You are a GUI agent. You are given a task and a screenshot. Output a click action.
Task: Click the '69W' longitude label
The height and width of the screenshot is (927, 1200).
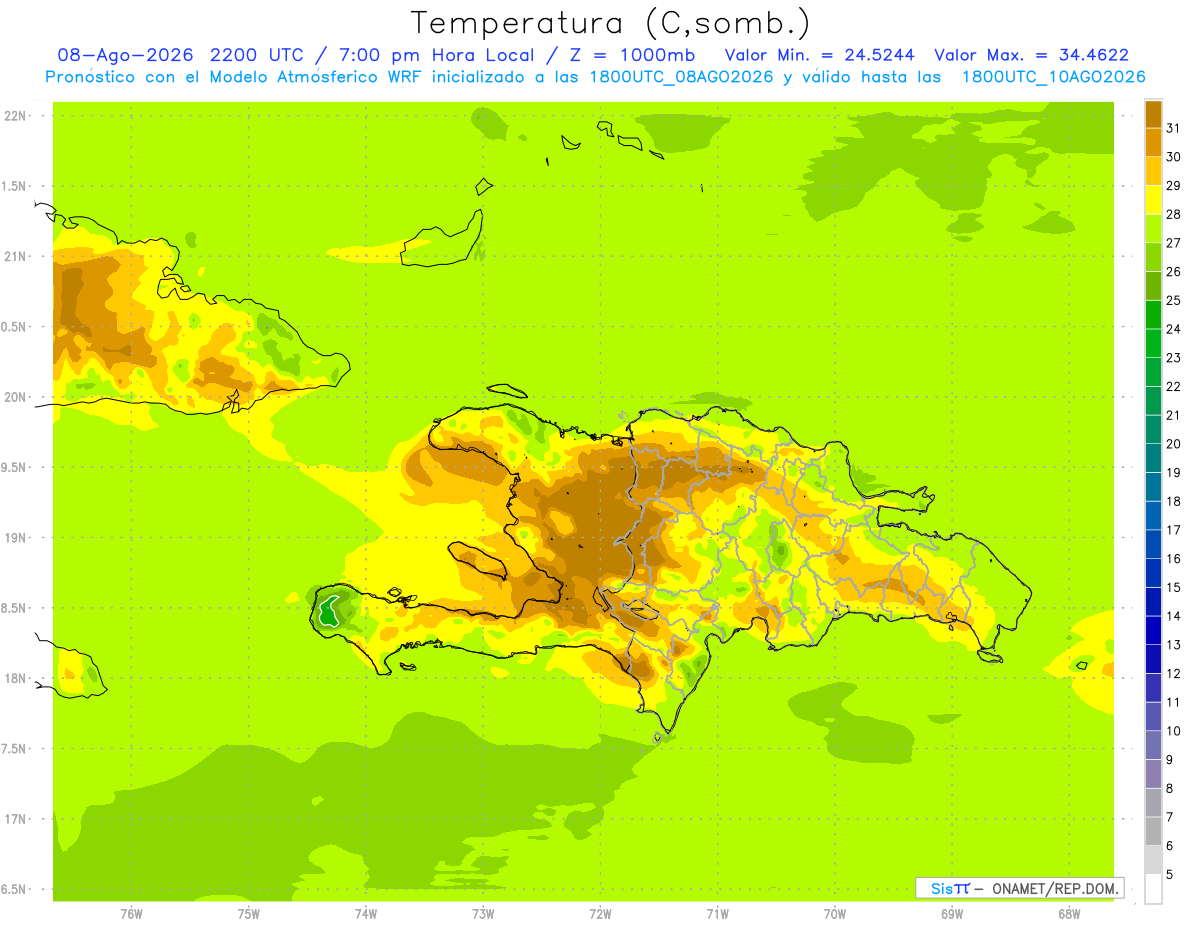(x=952, y=914)
